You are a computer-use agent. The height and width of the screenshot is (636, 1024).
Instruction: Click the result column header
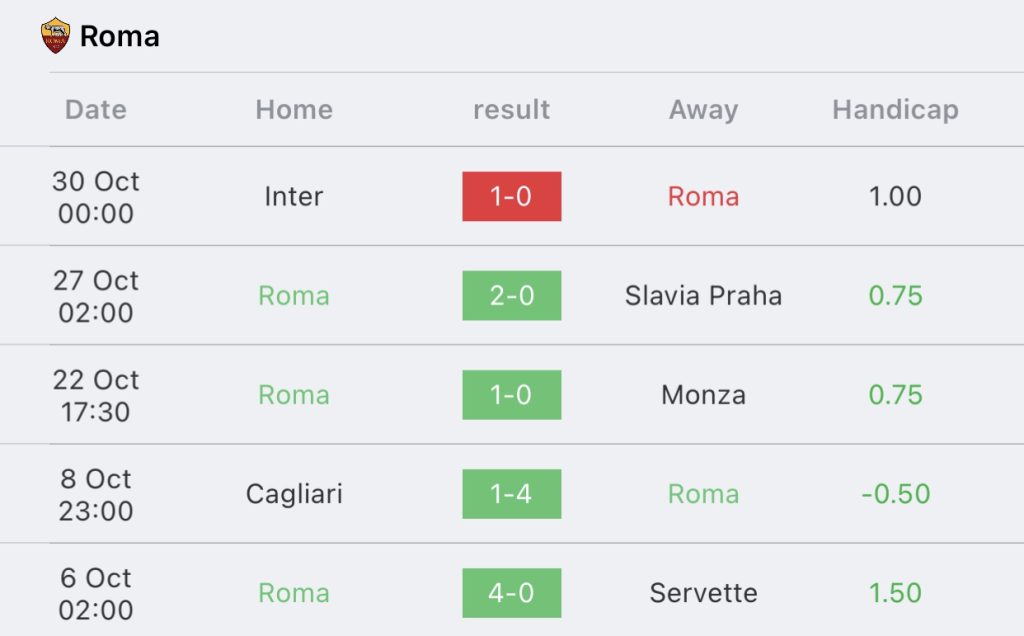(x=511, y=109)
